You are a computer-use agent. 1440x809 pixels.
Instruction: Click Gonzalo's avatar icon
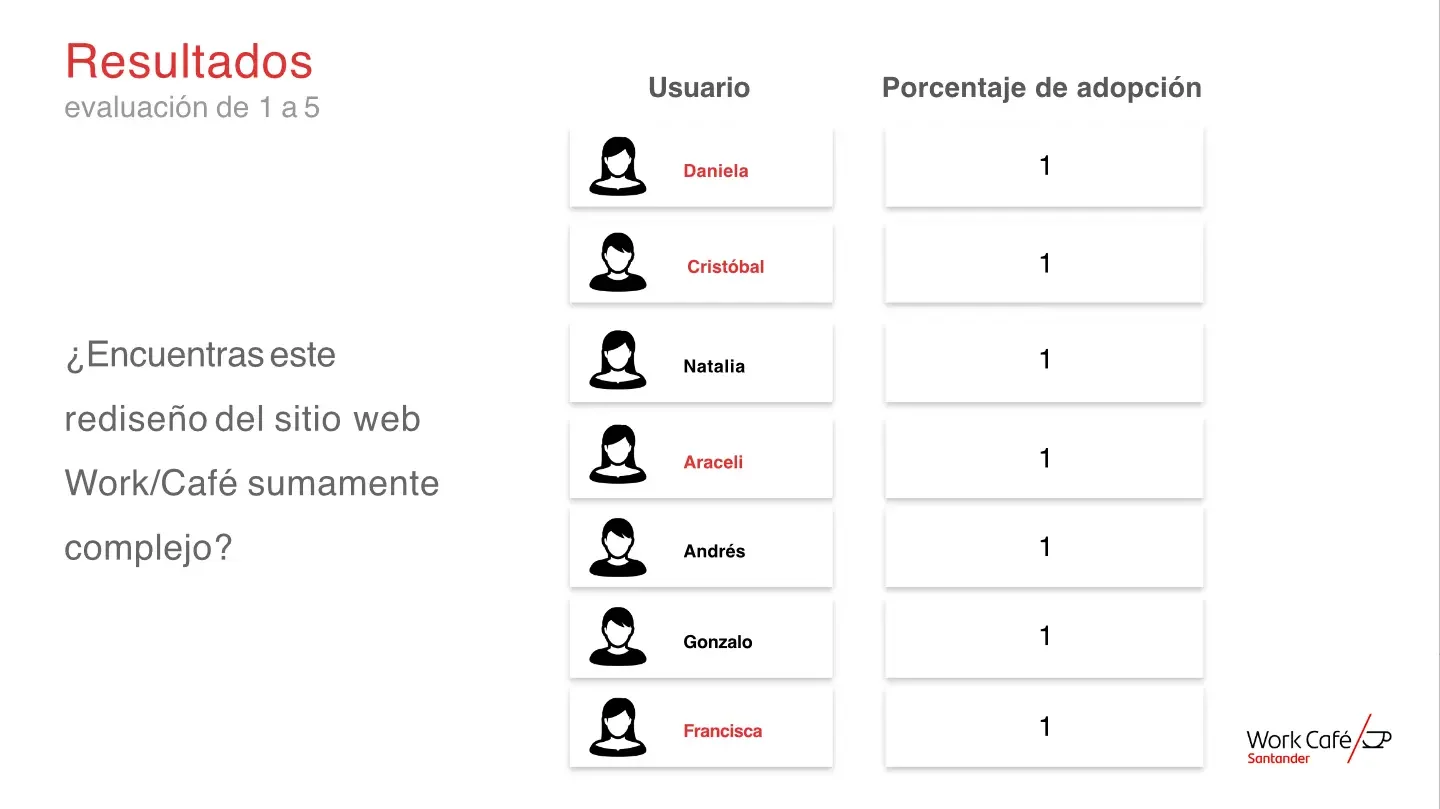[x=617, y=637]
